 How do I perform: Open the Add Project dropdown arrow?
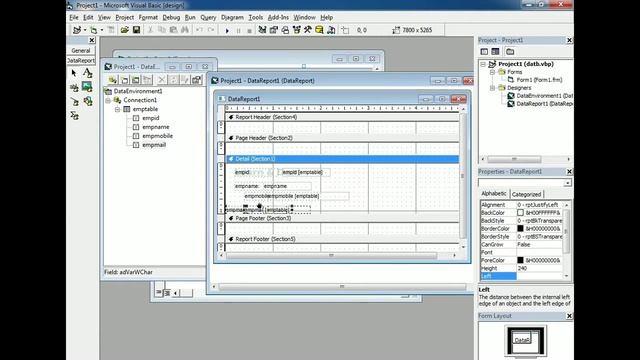[x=84, y=30]
